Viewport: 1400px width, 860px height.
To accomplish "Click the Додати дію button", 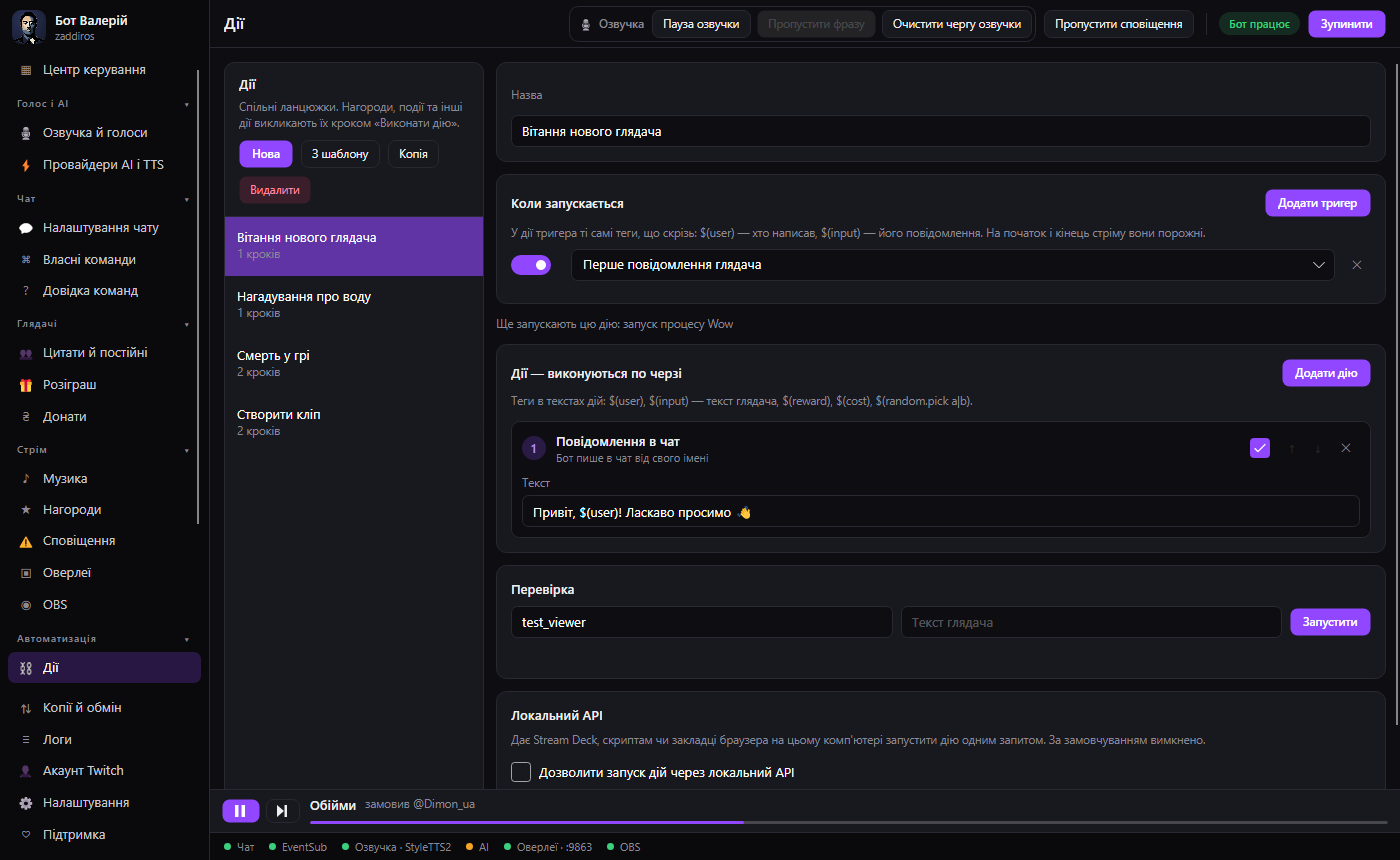I will click(x=1326, y=373).
